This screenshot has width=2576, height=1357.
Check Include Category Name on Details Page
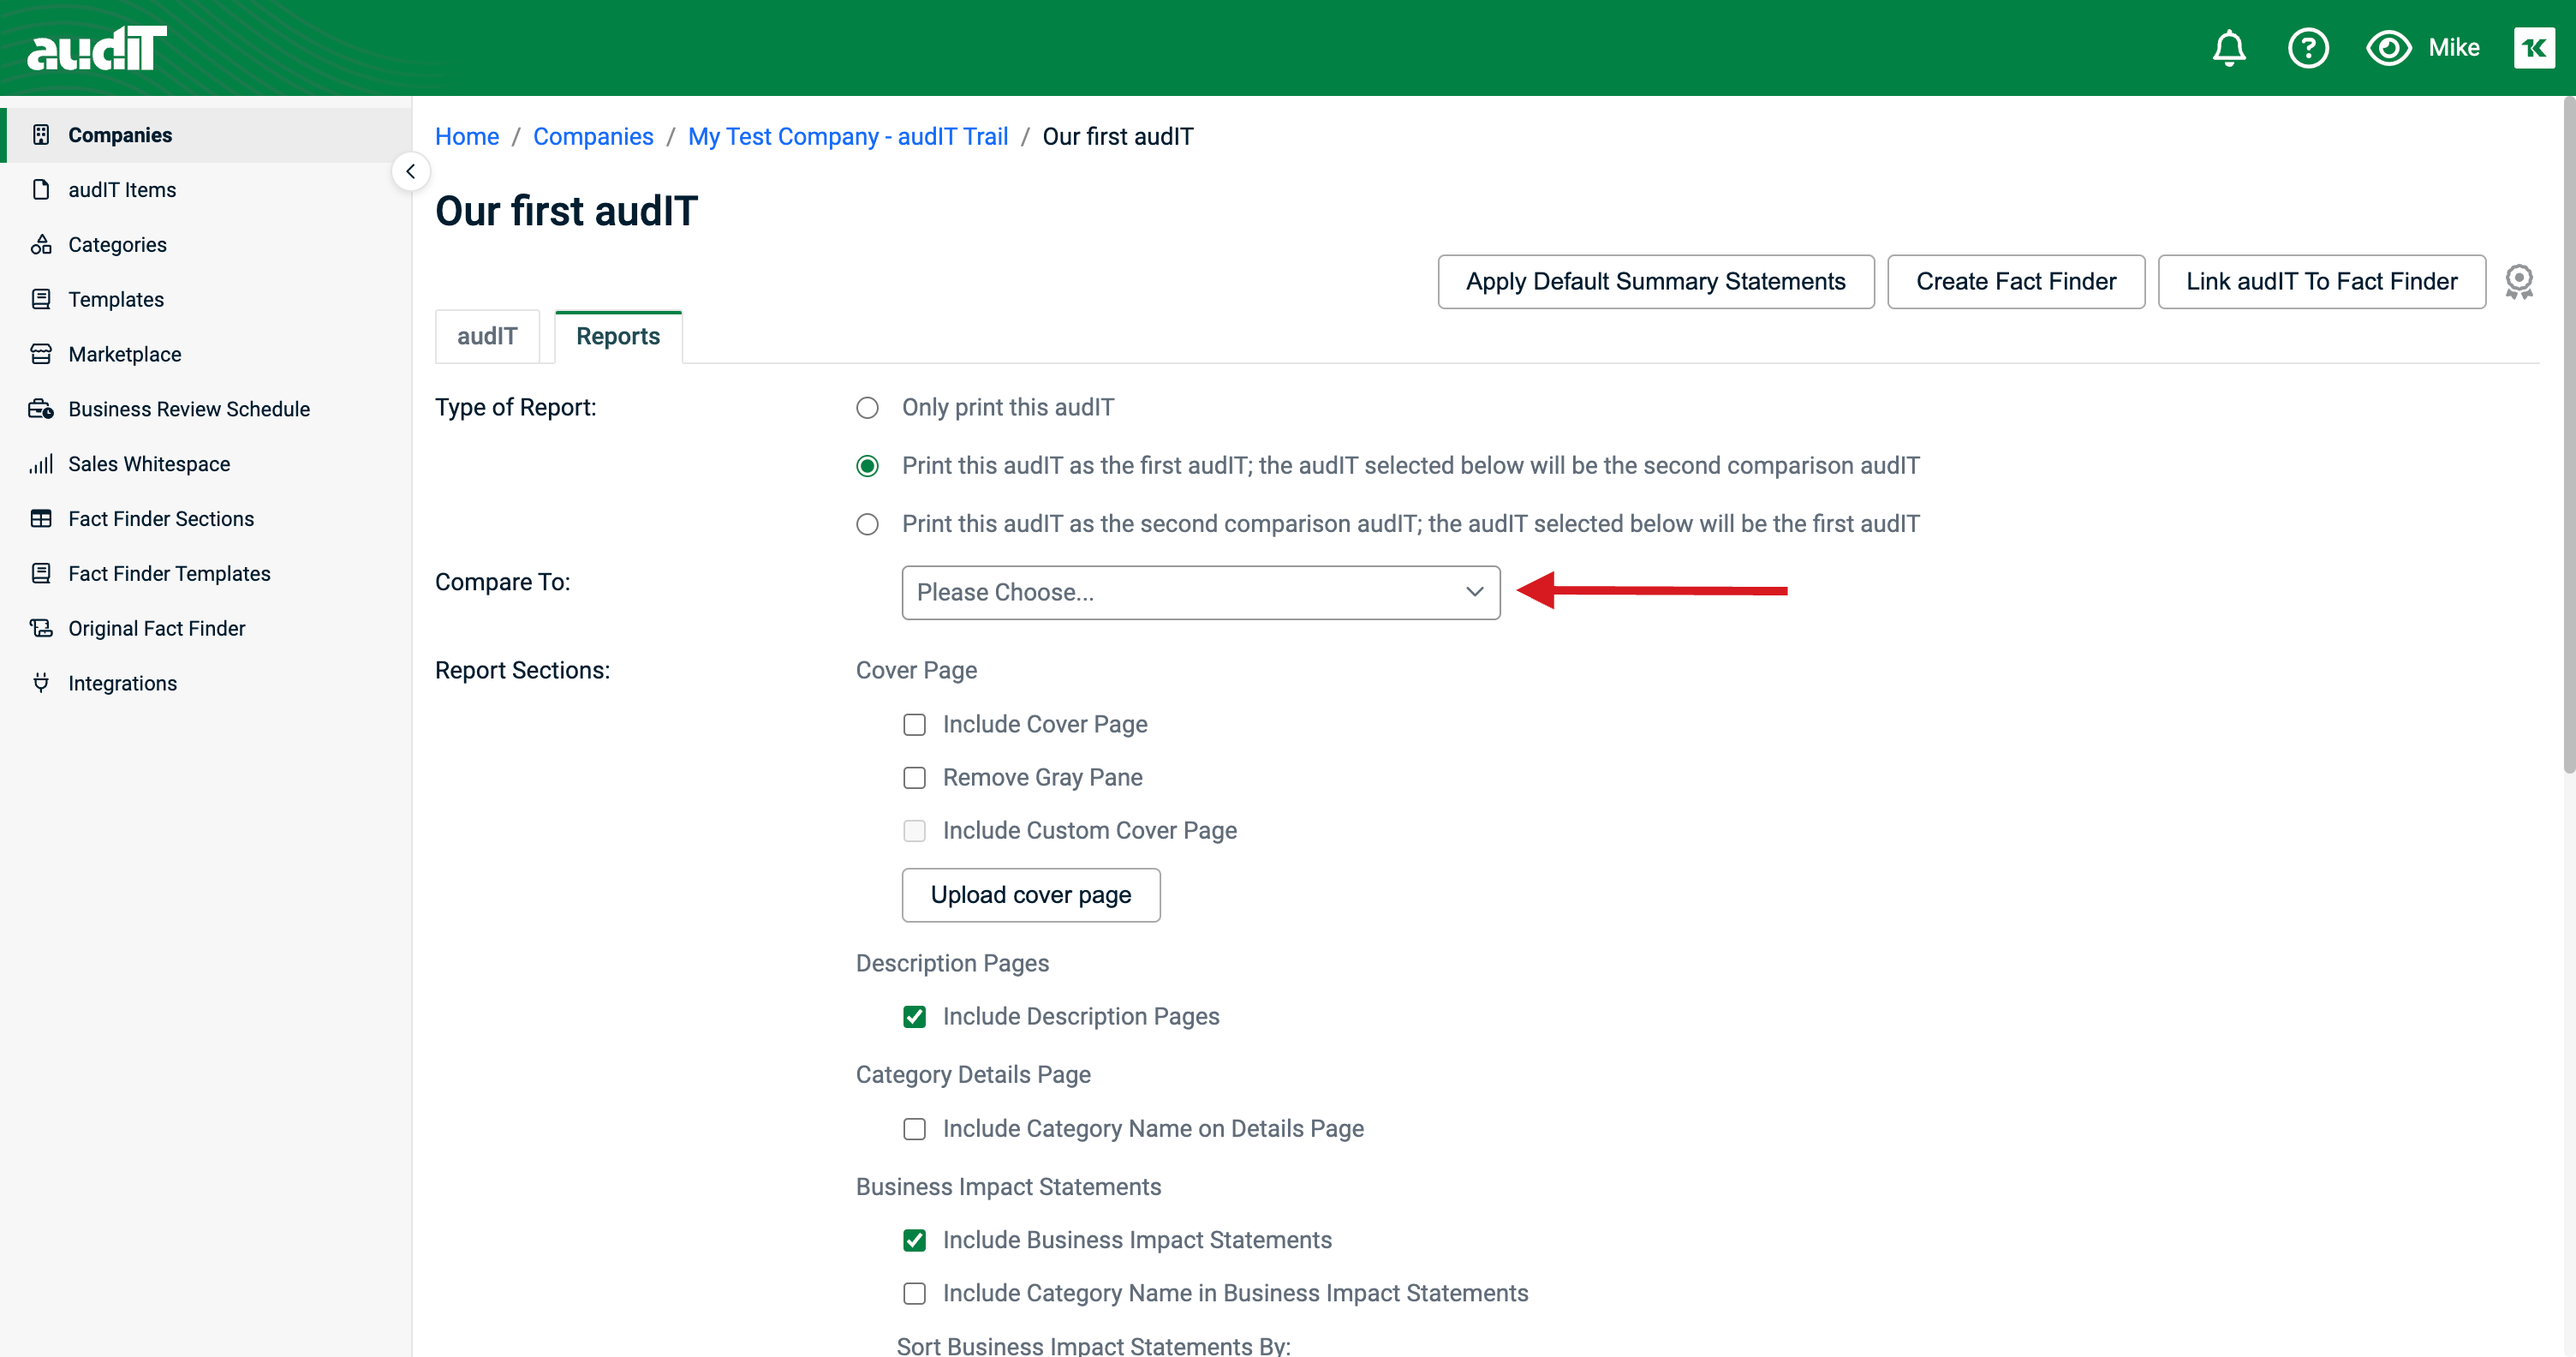(914, 1129)
